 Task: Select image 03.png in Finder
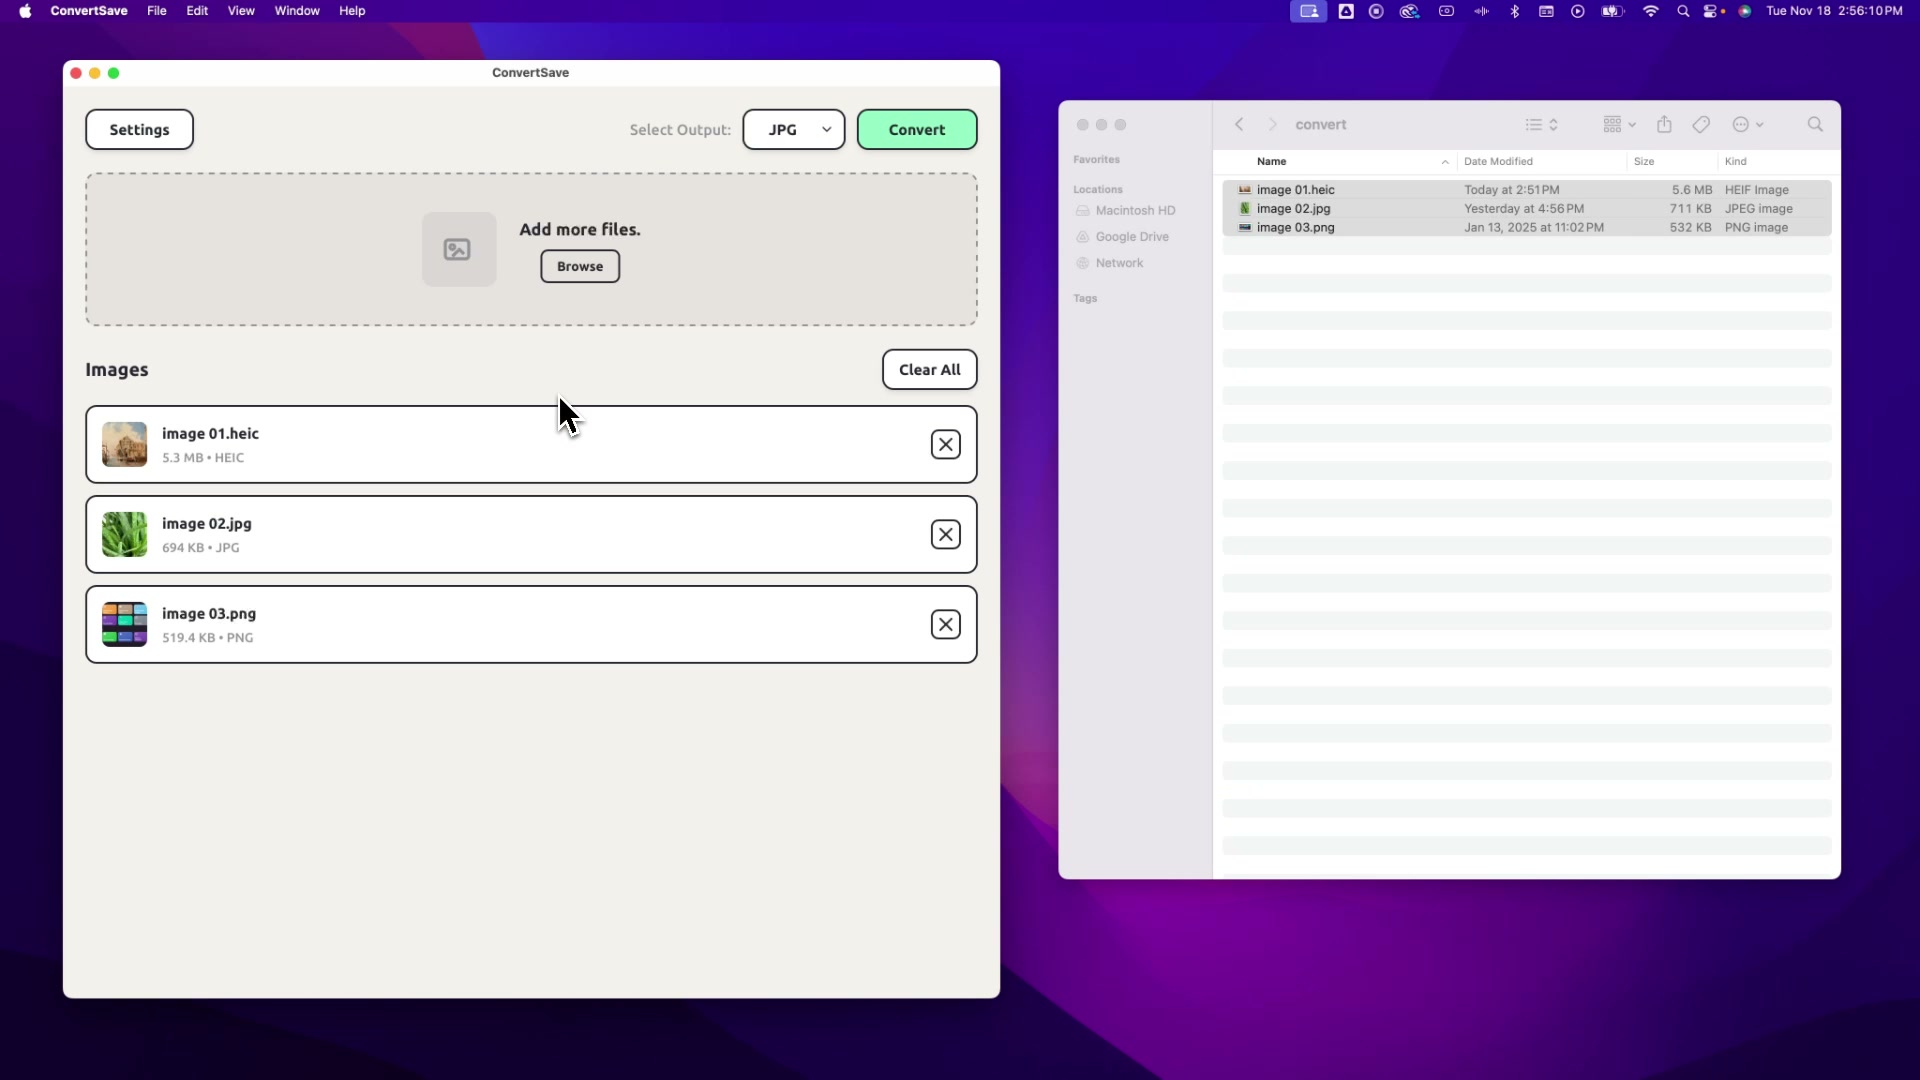coord(1527,228)
